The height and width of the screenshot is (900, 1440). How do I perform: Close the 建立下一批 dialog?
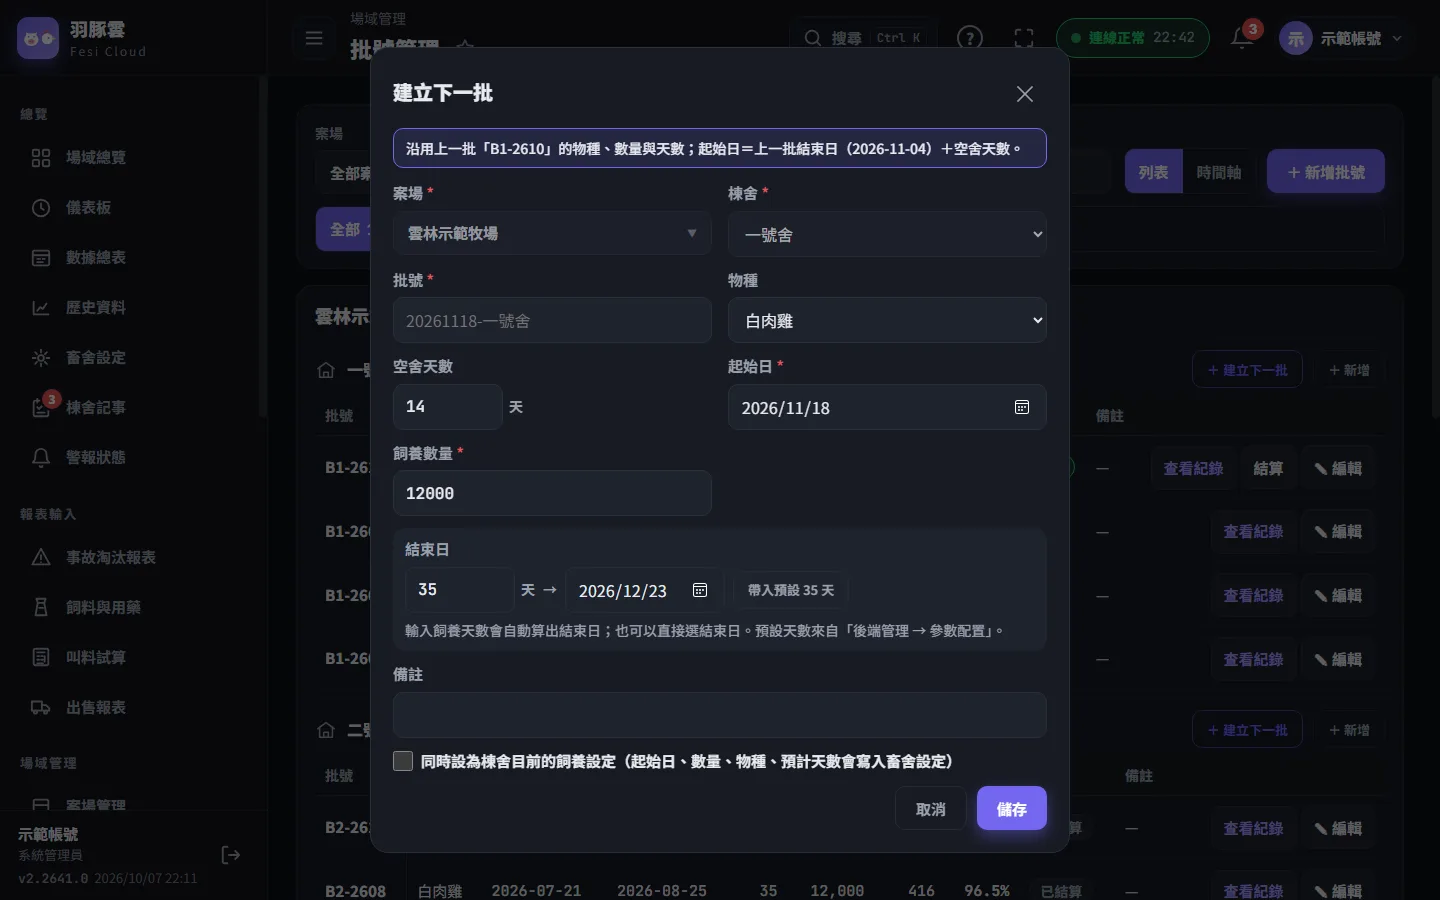(x=1024, y=94)
